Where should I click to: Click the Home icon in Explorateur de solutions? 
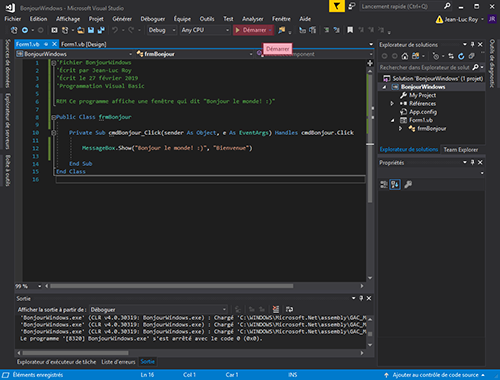point(405,56)
